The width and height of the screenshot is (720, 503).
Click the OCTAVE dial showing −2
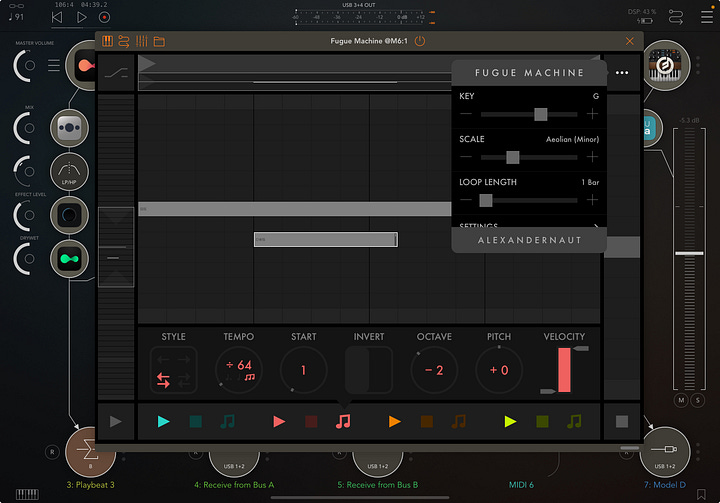pyautogui.click(x=434, y=370)
